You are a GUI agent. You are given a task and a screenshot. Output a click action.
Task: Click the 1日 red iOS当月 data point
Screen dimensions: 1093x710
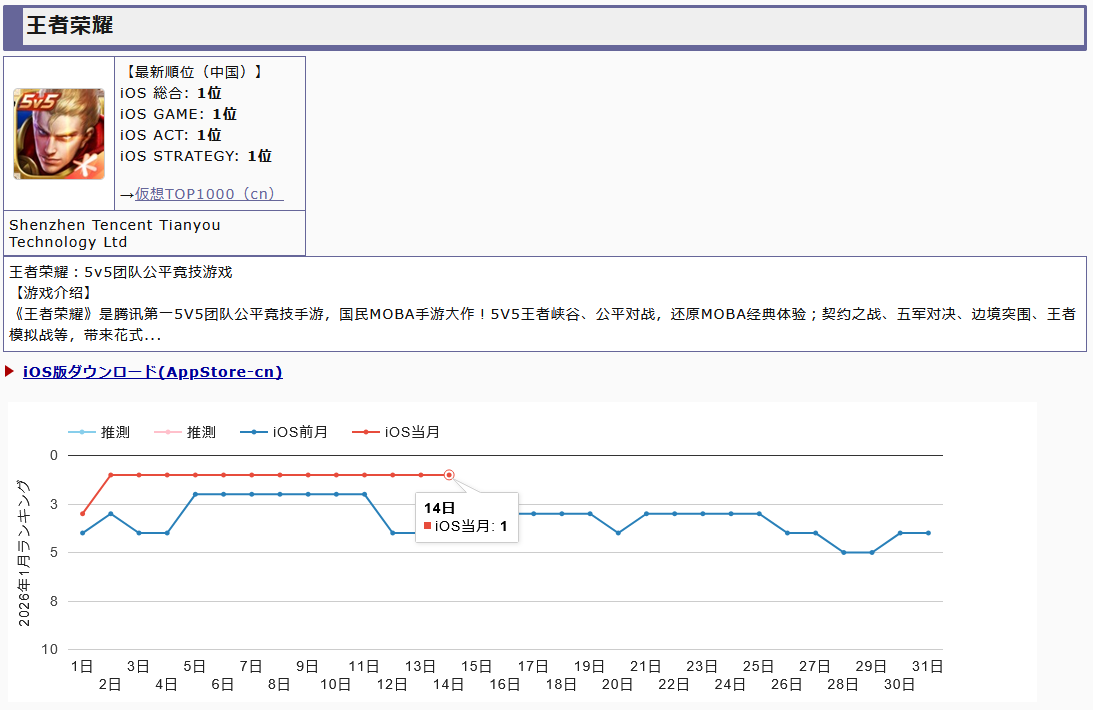pyautogui.click(x=82, y=514)
